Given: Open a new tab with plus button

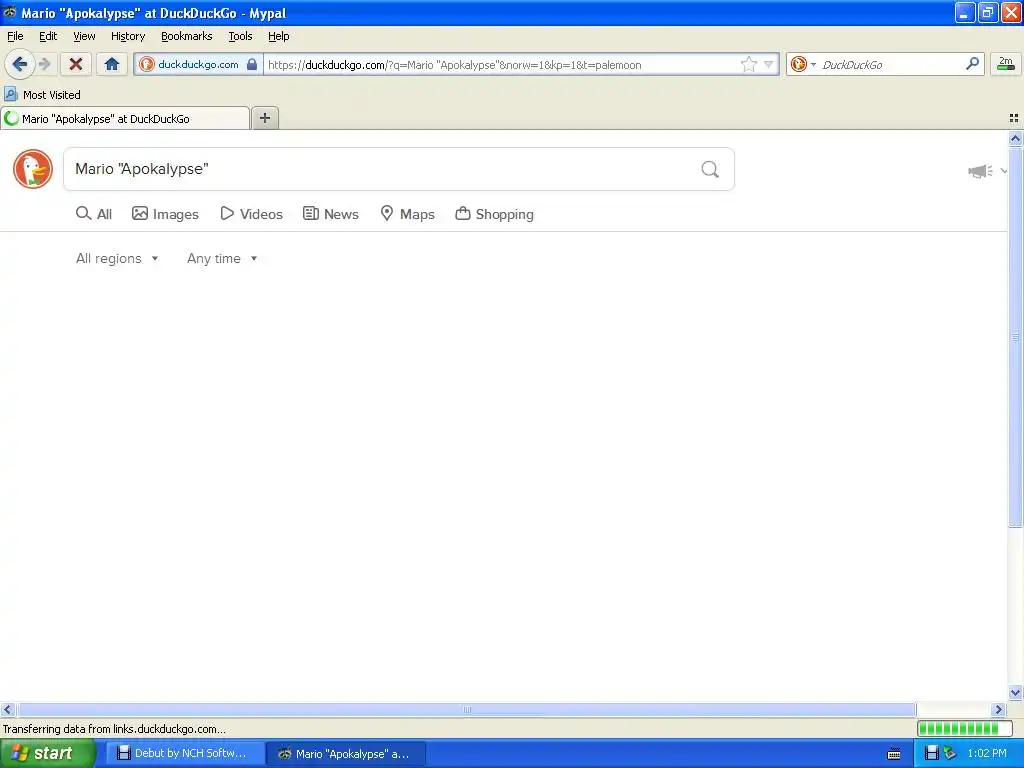Looking at the screenshot, I should point(264,118).
